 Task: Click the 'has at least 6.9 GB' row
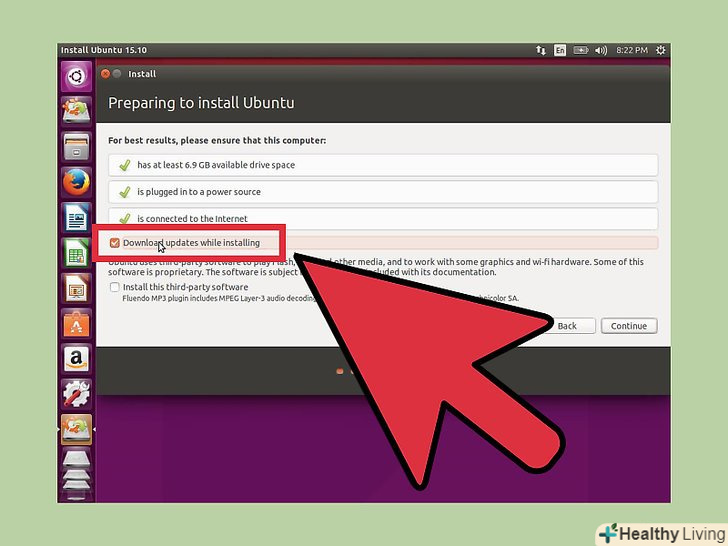coord(383,165)
